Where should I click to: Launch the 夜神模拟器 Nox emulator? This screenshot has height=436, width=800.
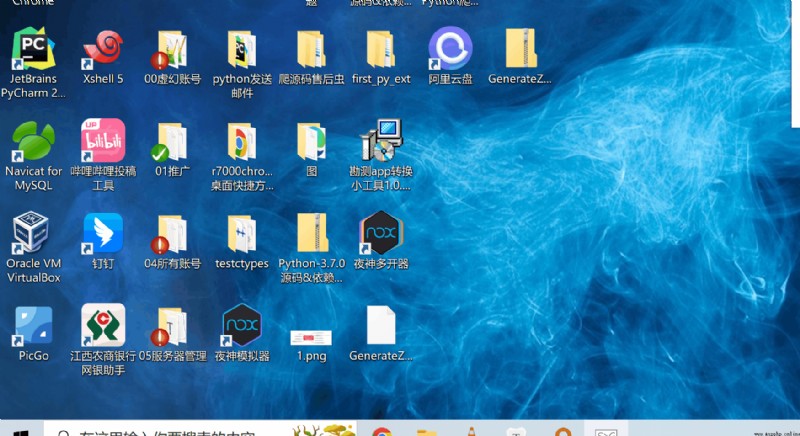click(242, 325)
